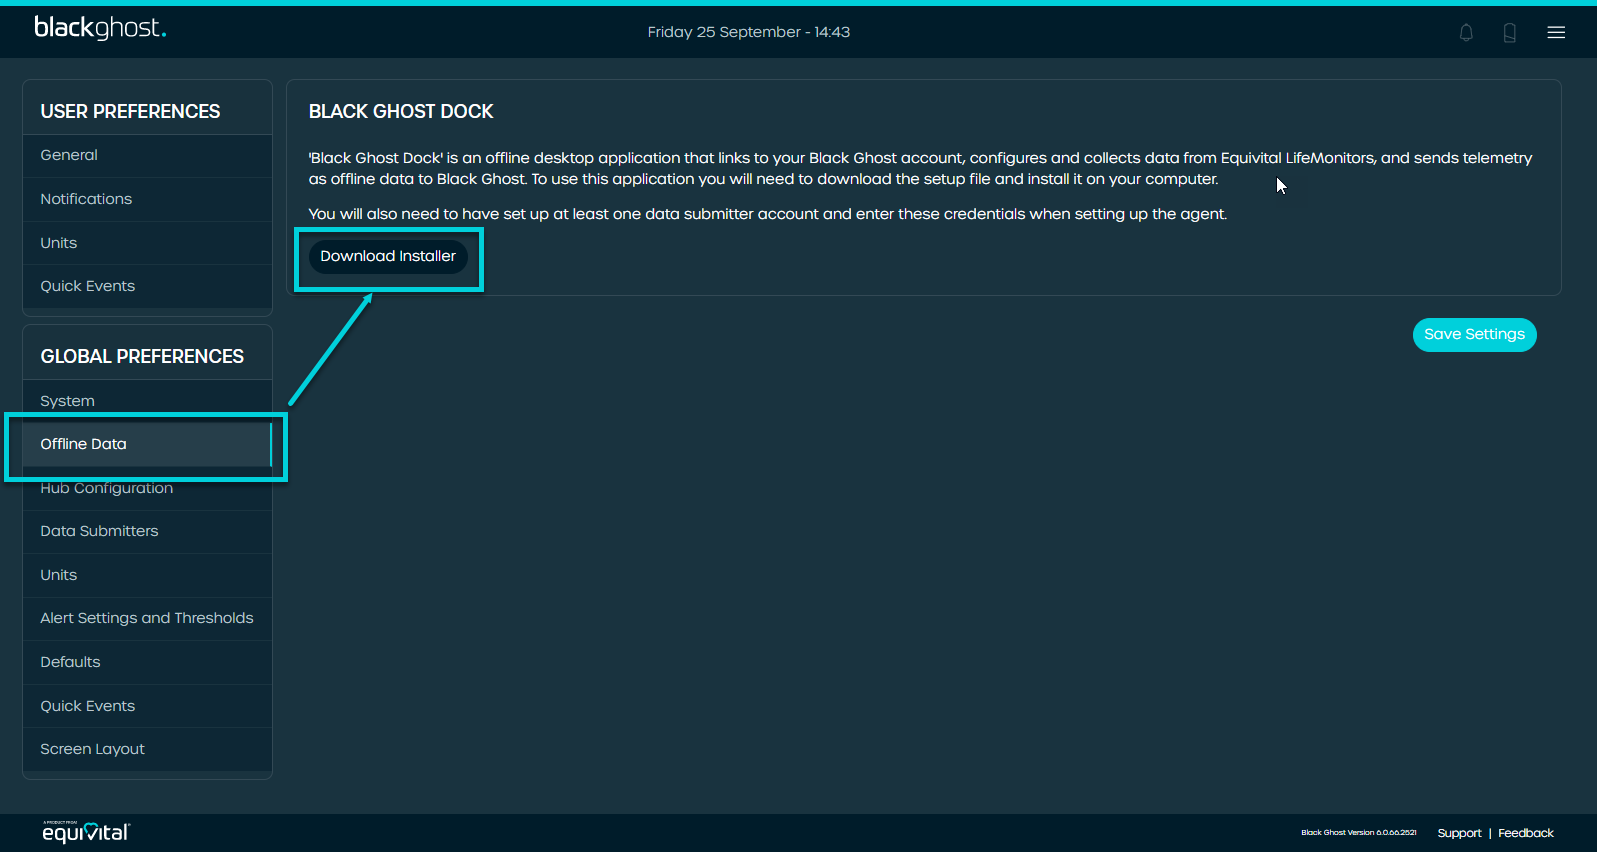The width and height of the screenshot is (1597, 852).
Task: Select Units under User Preferences
Action: click(x=147, y=243)
